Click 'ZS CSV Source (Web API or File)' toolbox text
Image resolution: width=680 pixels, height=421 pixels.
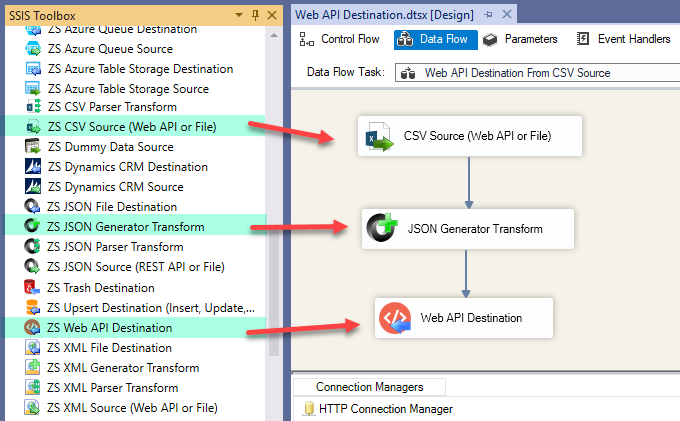(x=132, y=127)
